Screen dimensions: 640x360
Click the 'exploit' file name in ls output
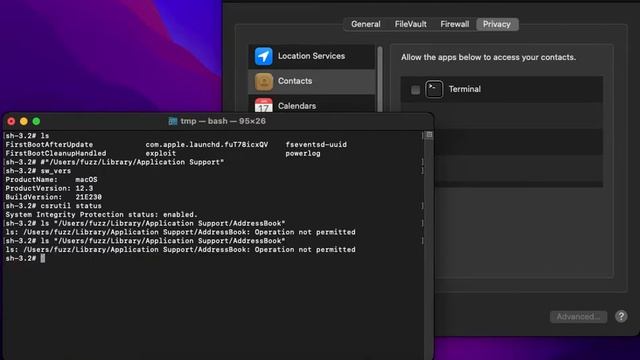pyautogui.click(x=160, y=153)
